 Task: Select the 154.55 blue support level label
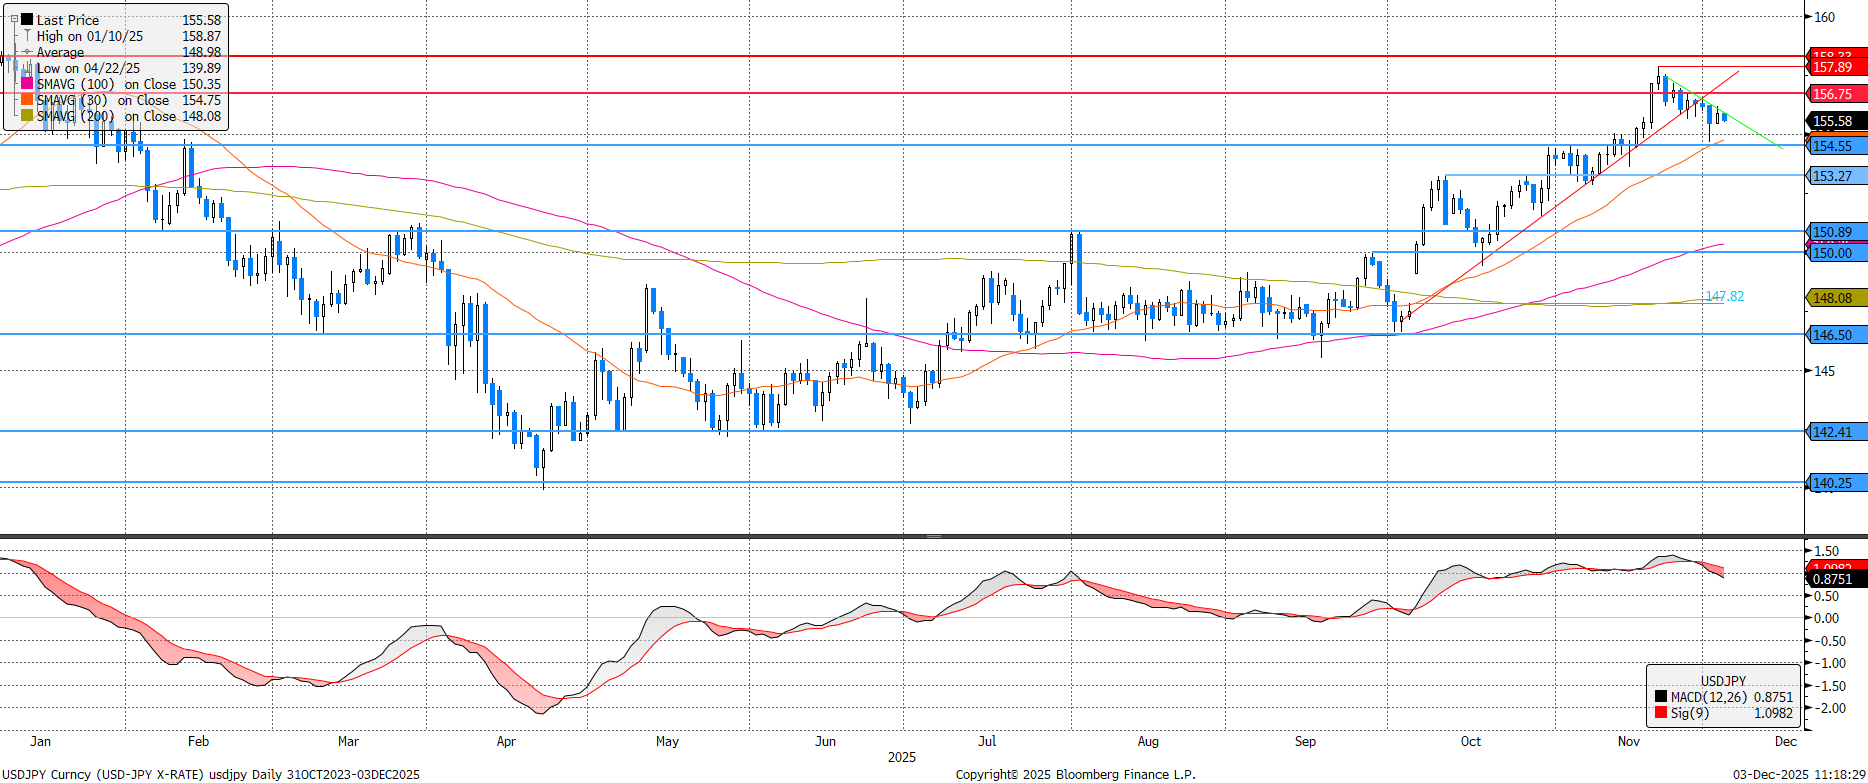1835,146
